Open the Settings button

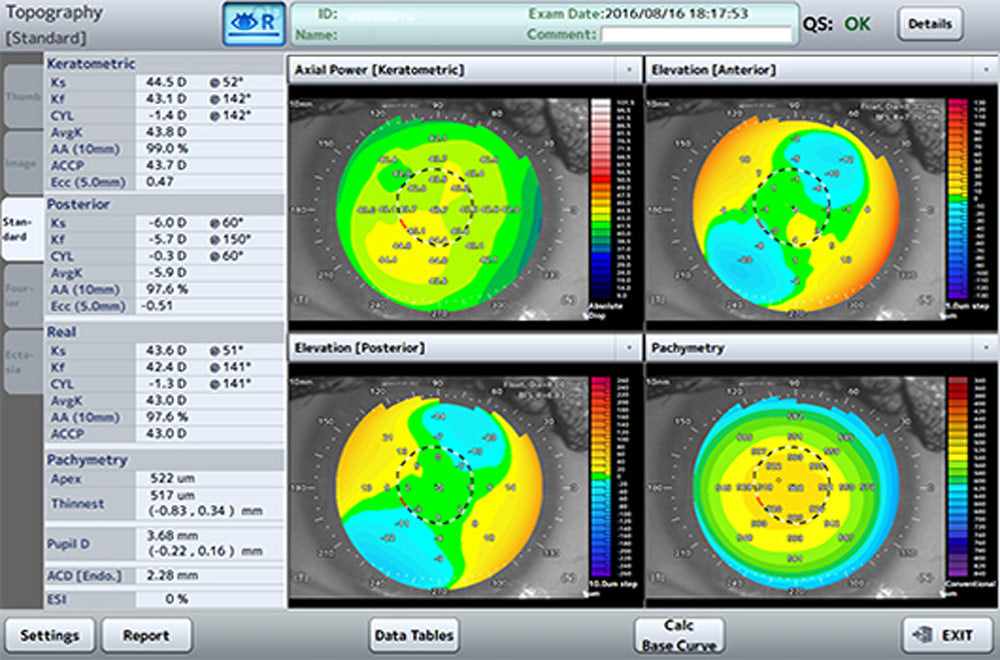[x=50, y=635]
